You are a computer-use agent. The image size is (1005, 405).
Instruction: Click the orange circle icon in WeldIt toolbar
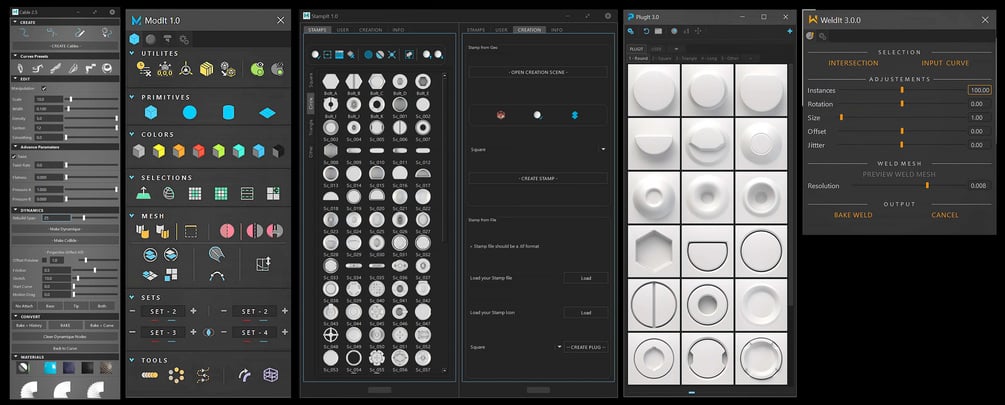[810, 36]
